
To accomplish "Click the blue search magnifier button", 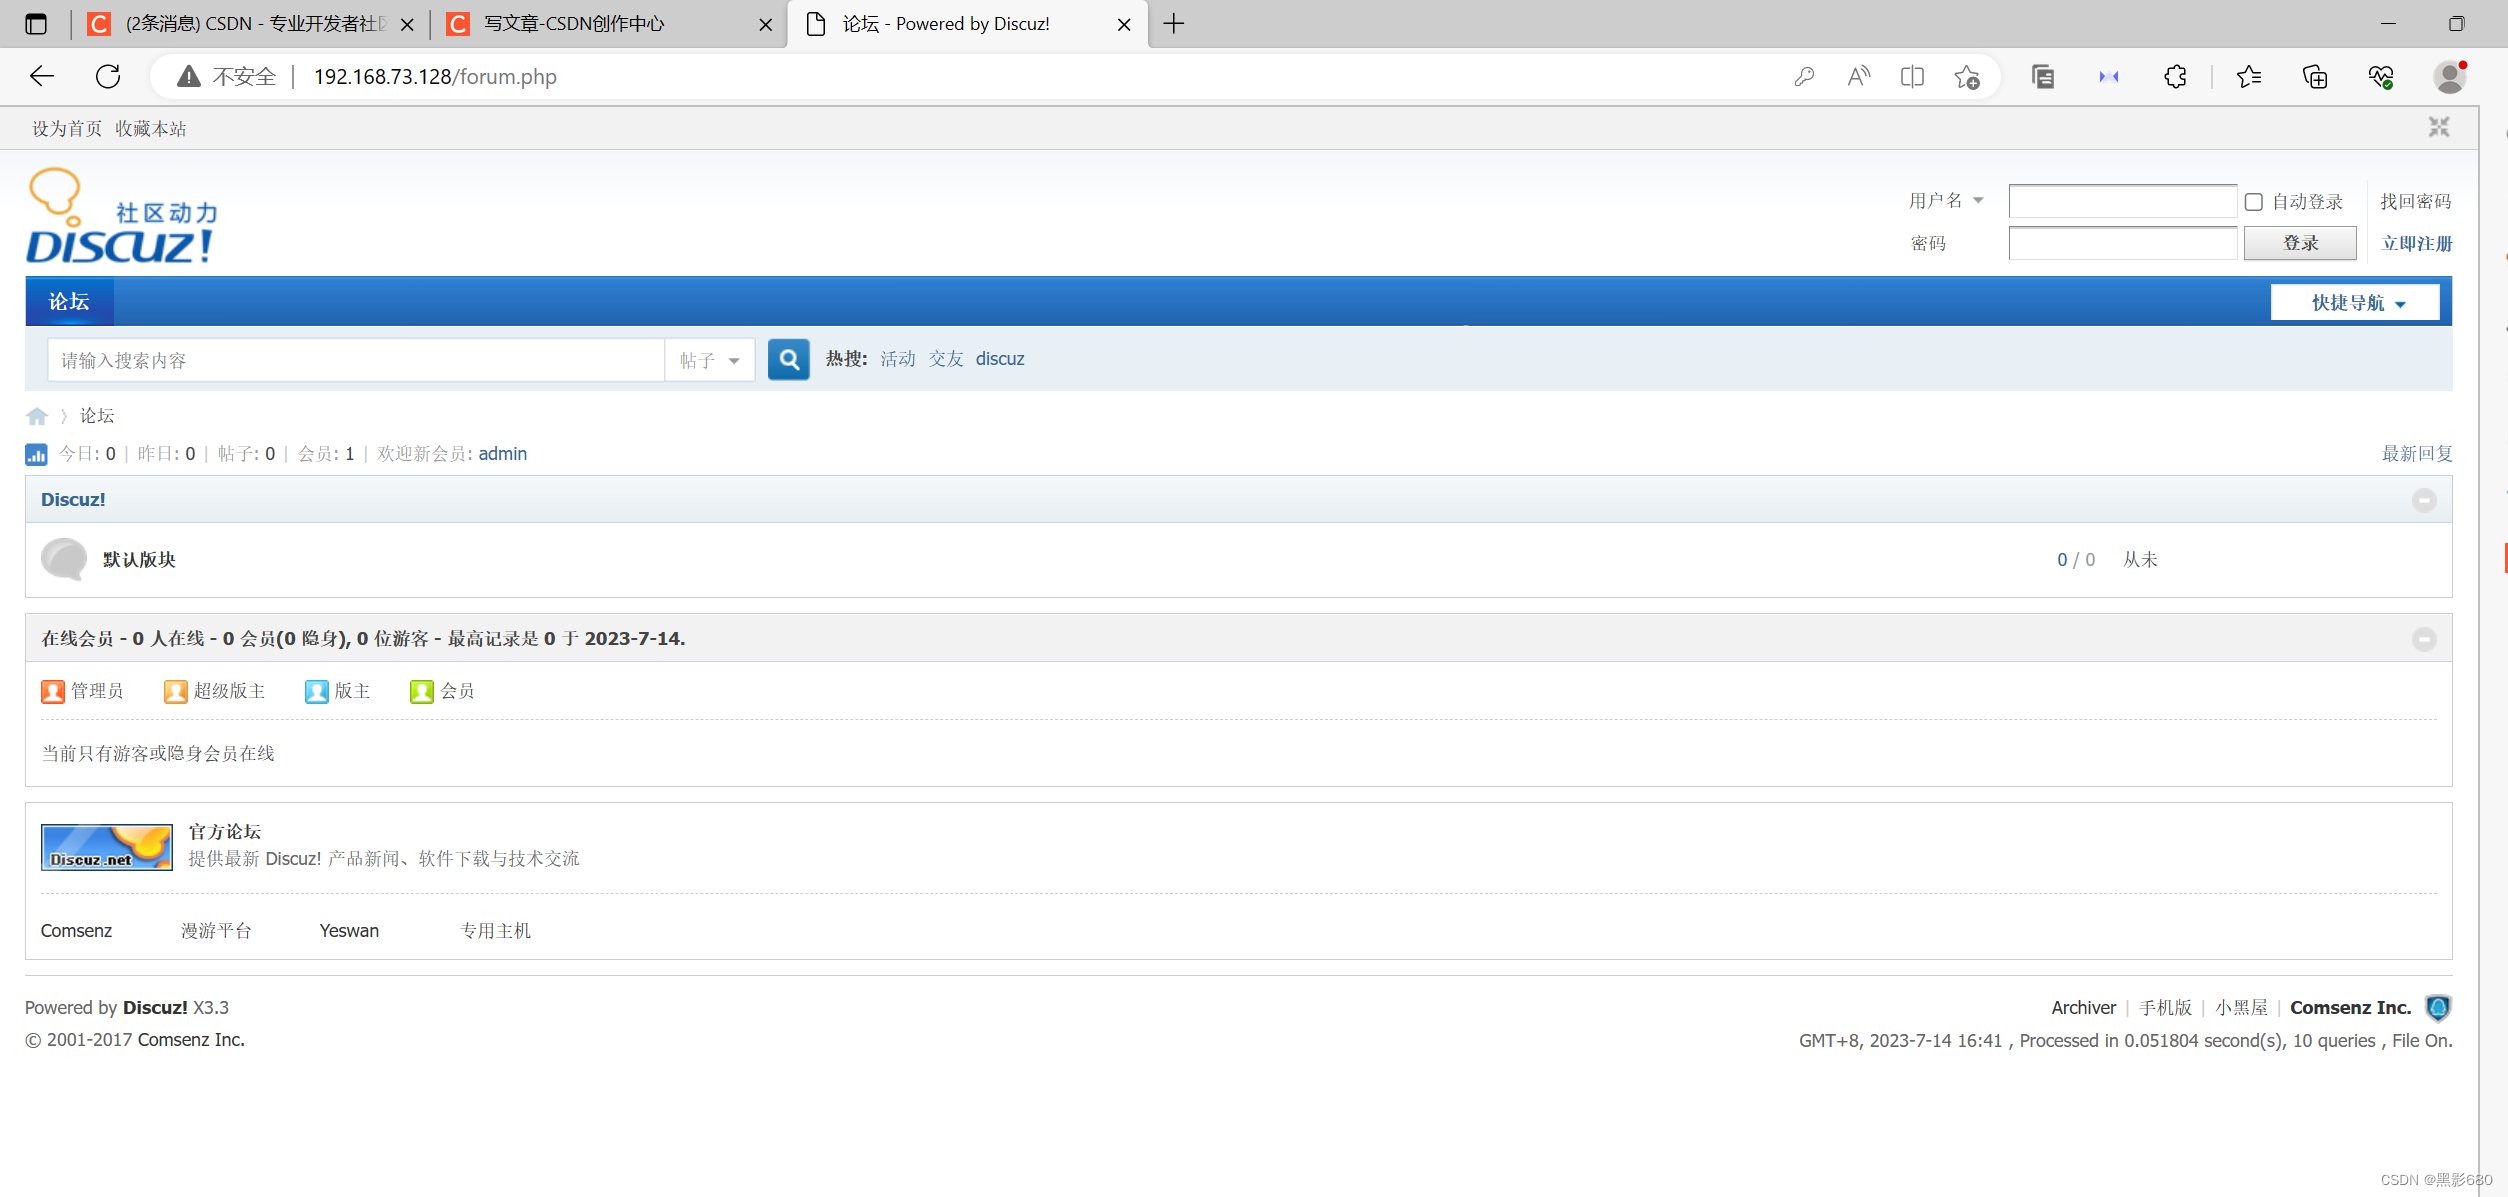I will (x=789, y=359).
